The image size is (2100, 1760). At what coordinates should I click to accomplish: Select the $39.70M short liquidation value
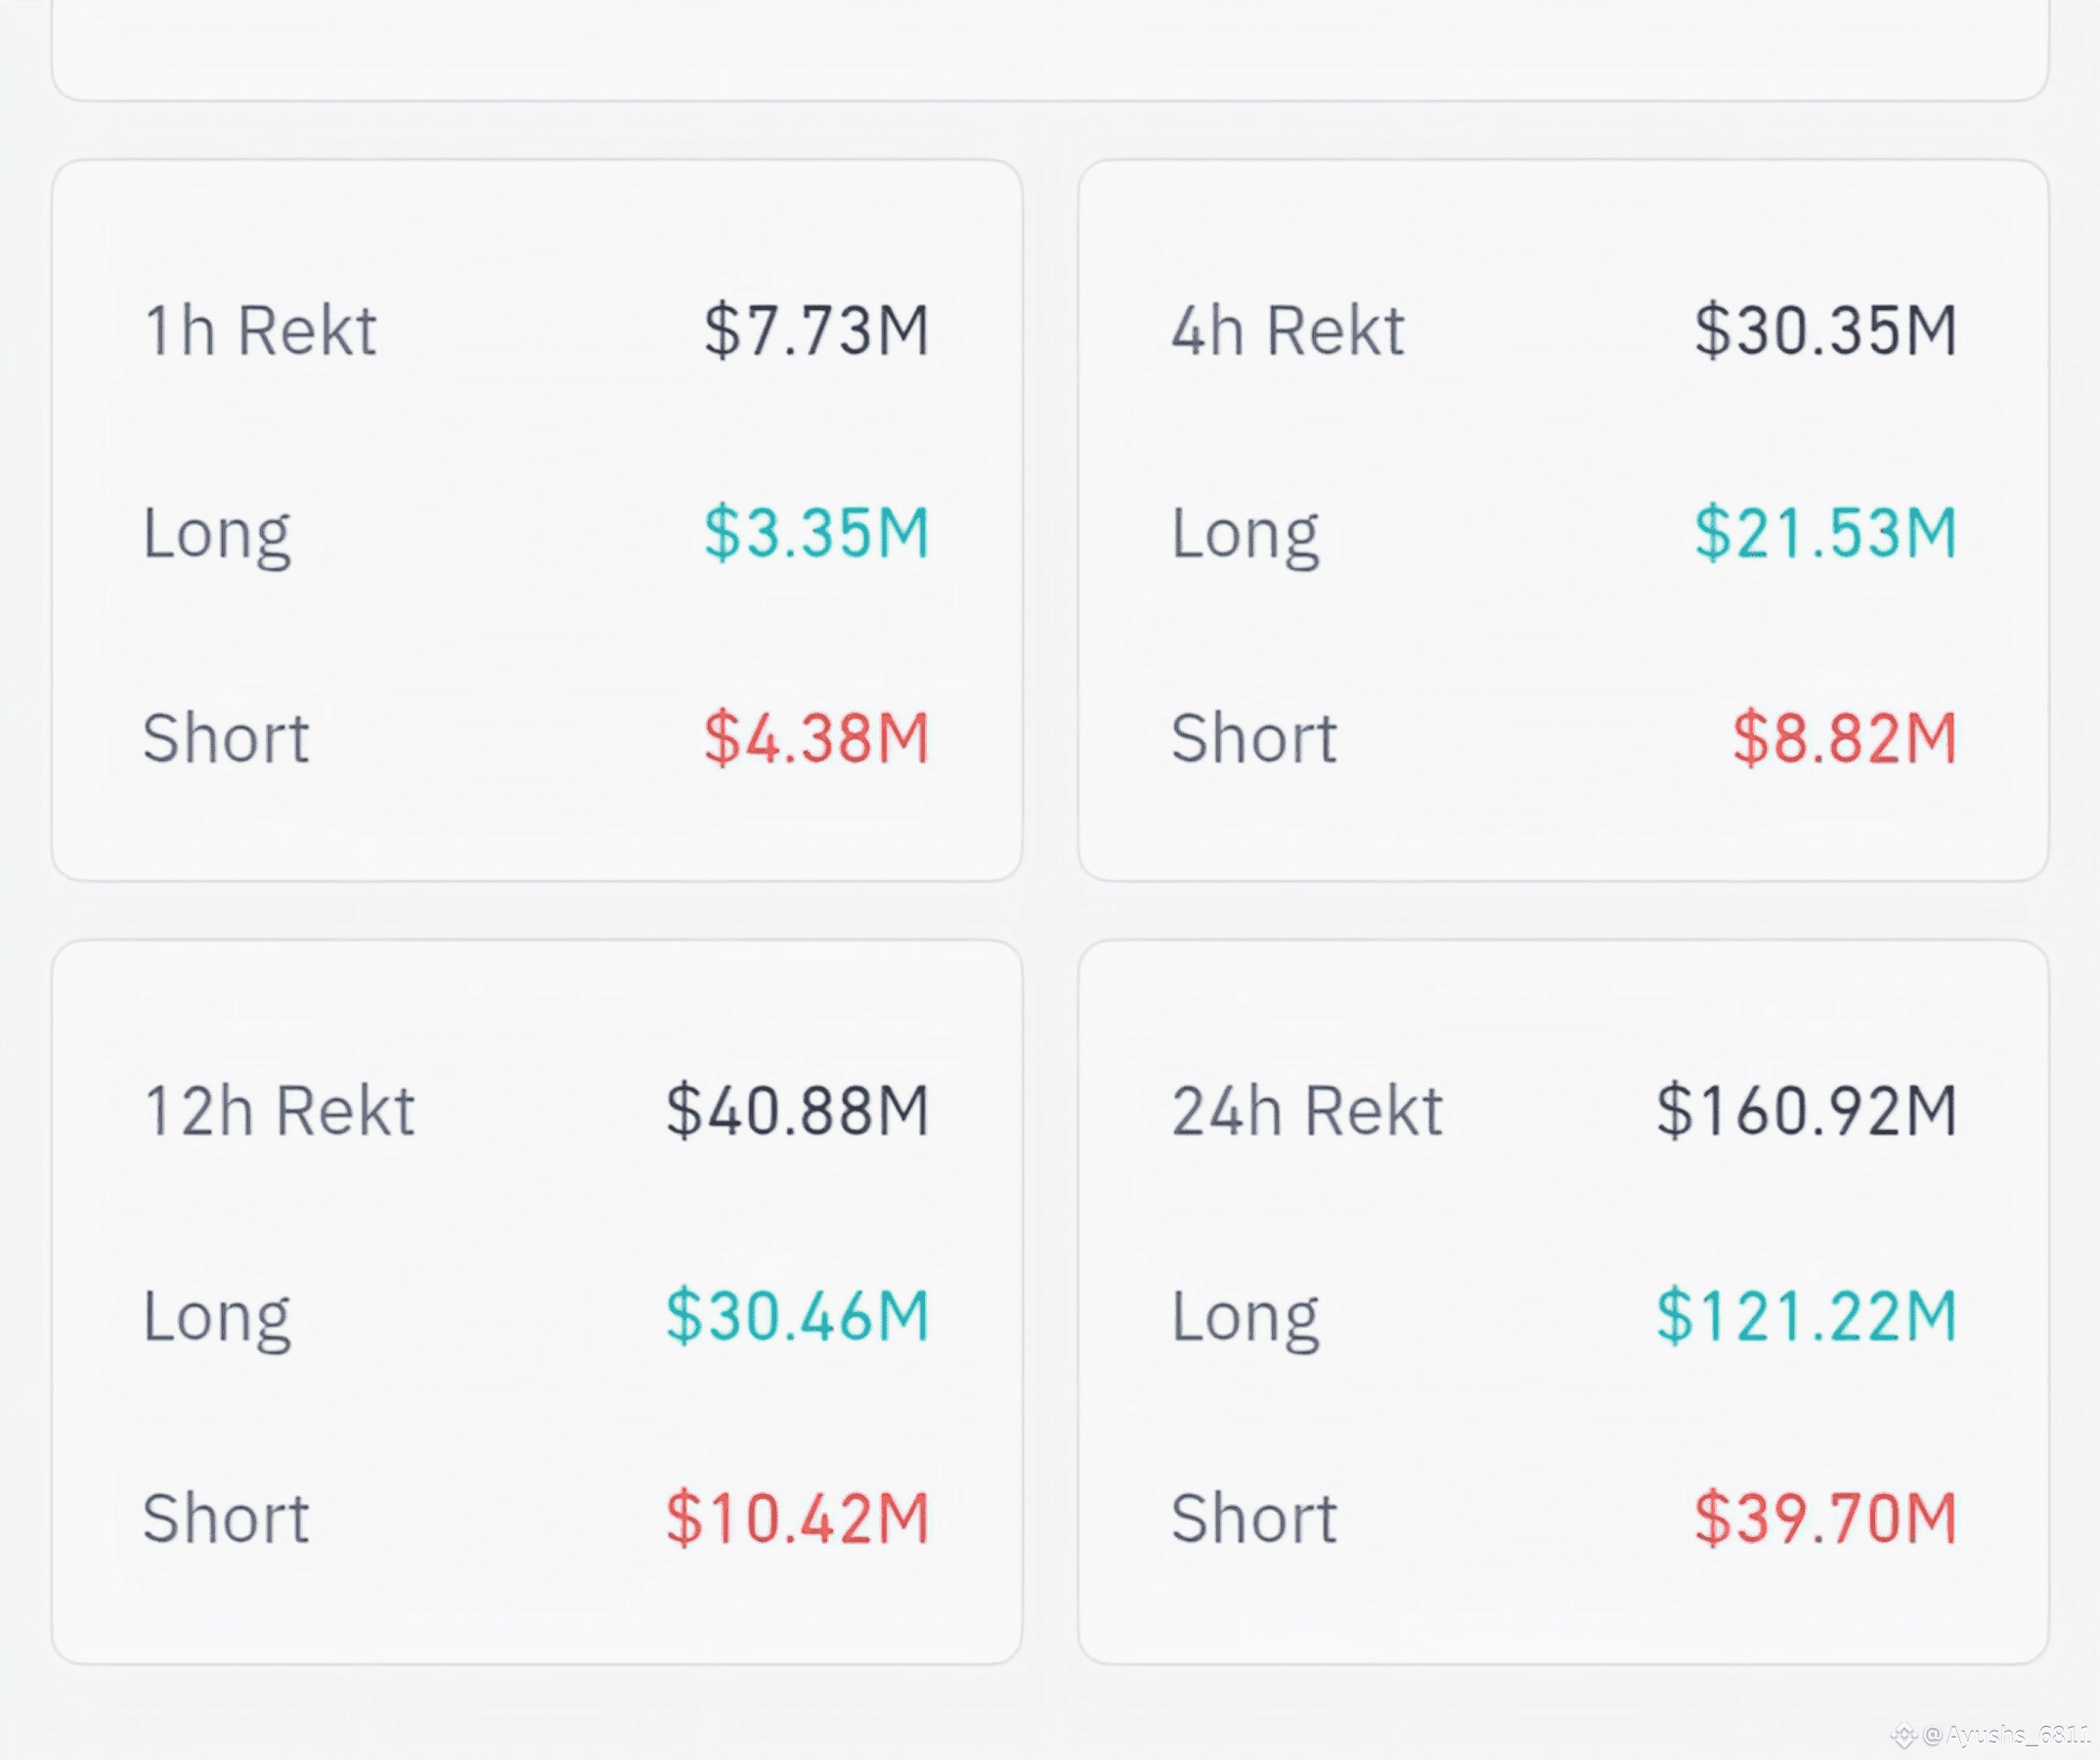pyautogui.click(x=1825, y=1519)
